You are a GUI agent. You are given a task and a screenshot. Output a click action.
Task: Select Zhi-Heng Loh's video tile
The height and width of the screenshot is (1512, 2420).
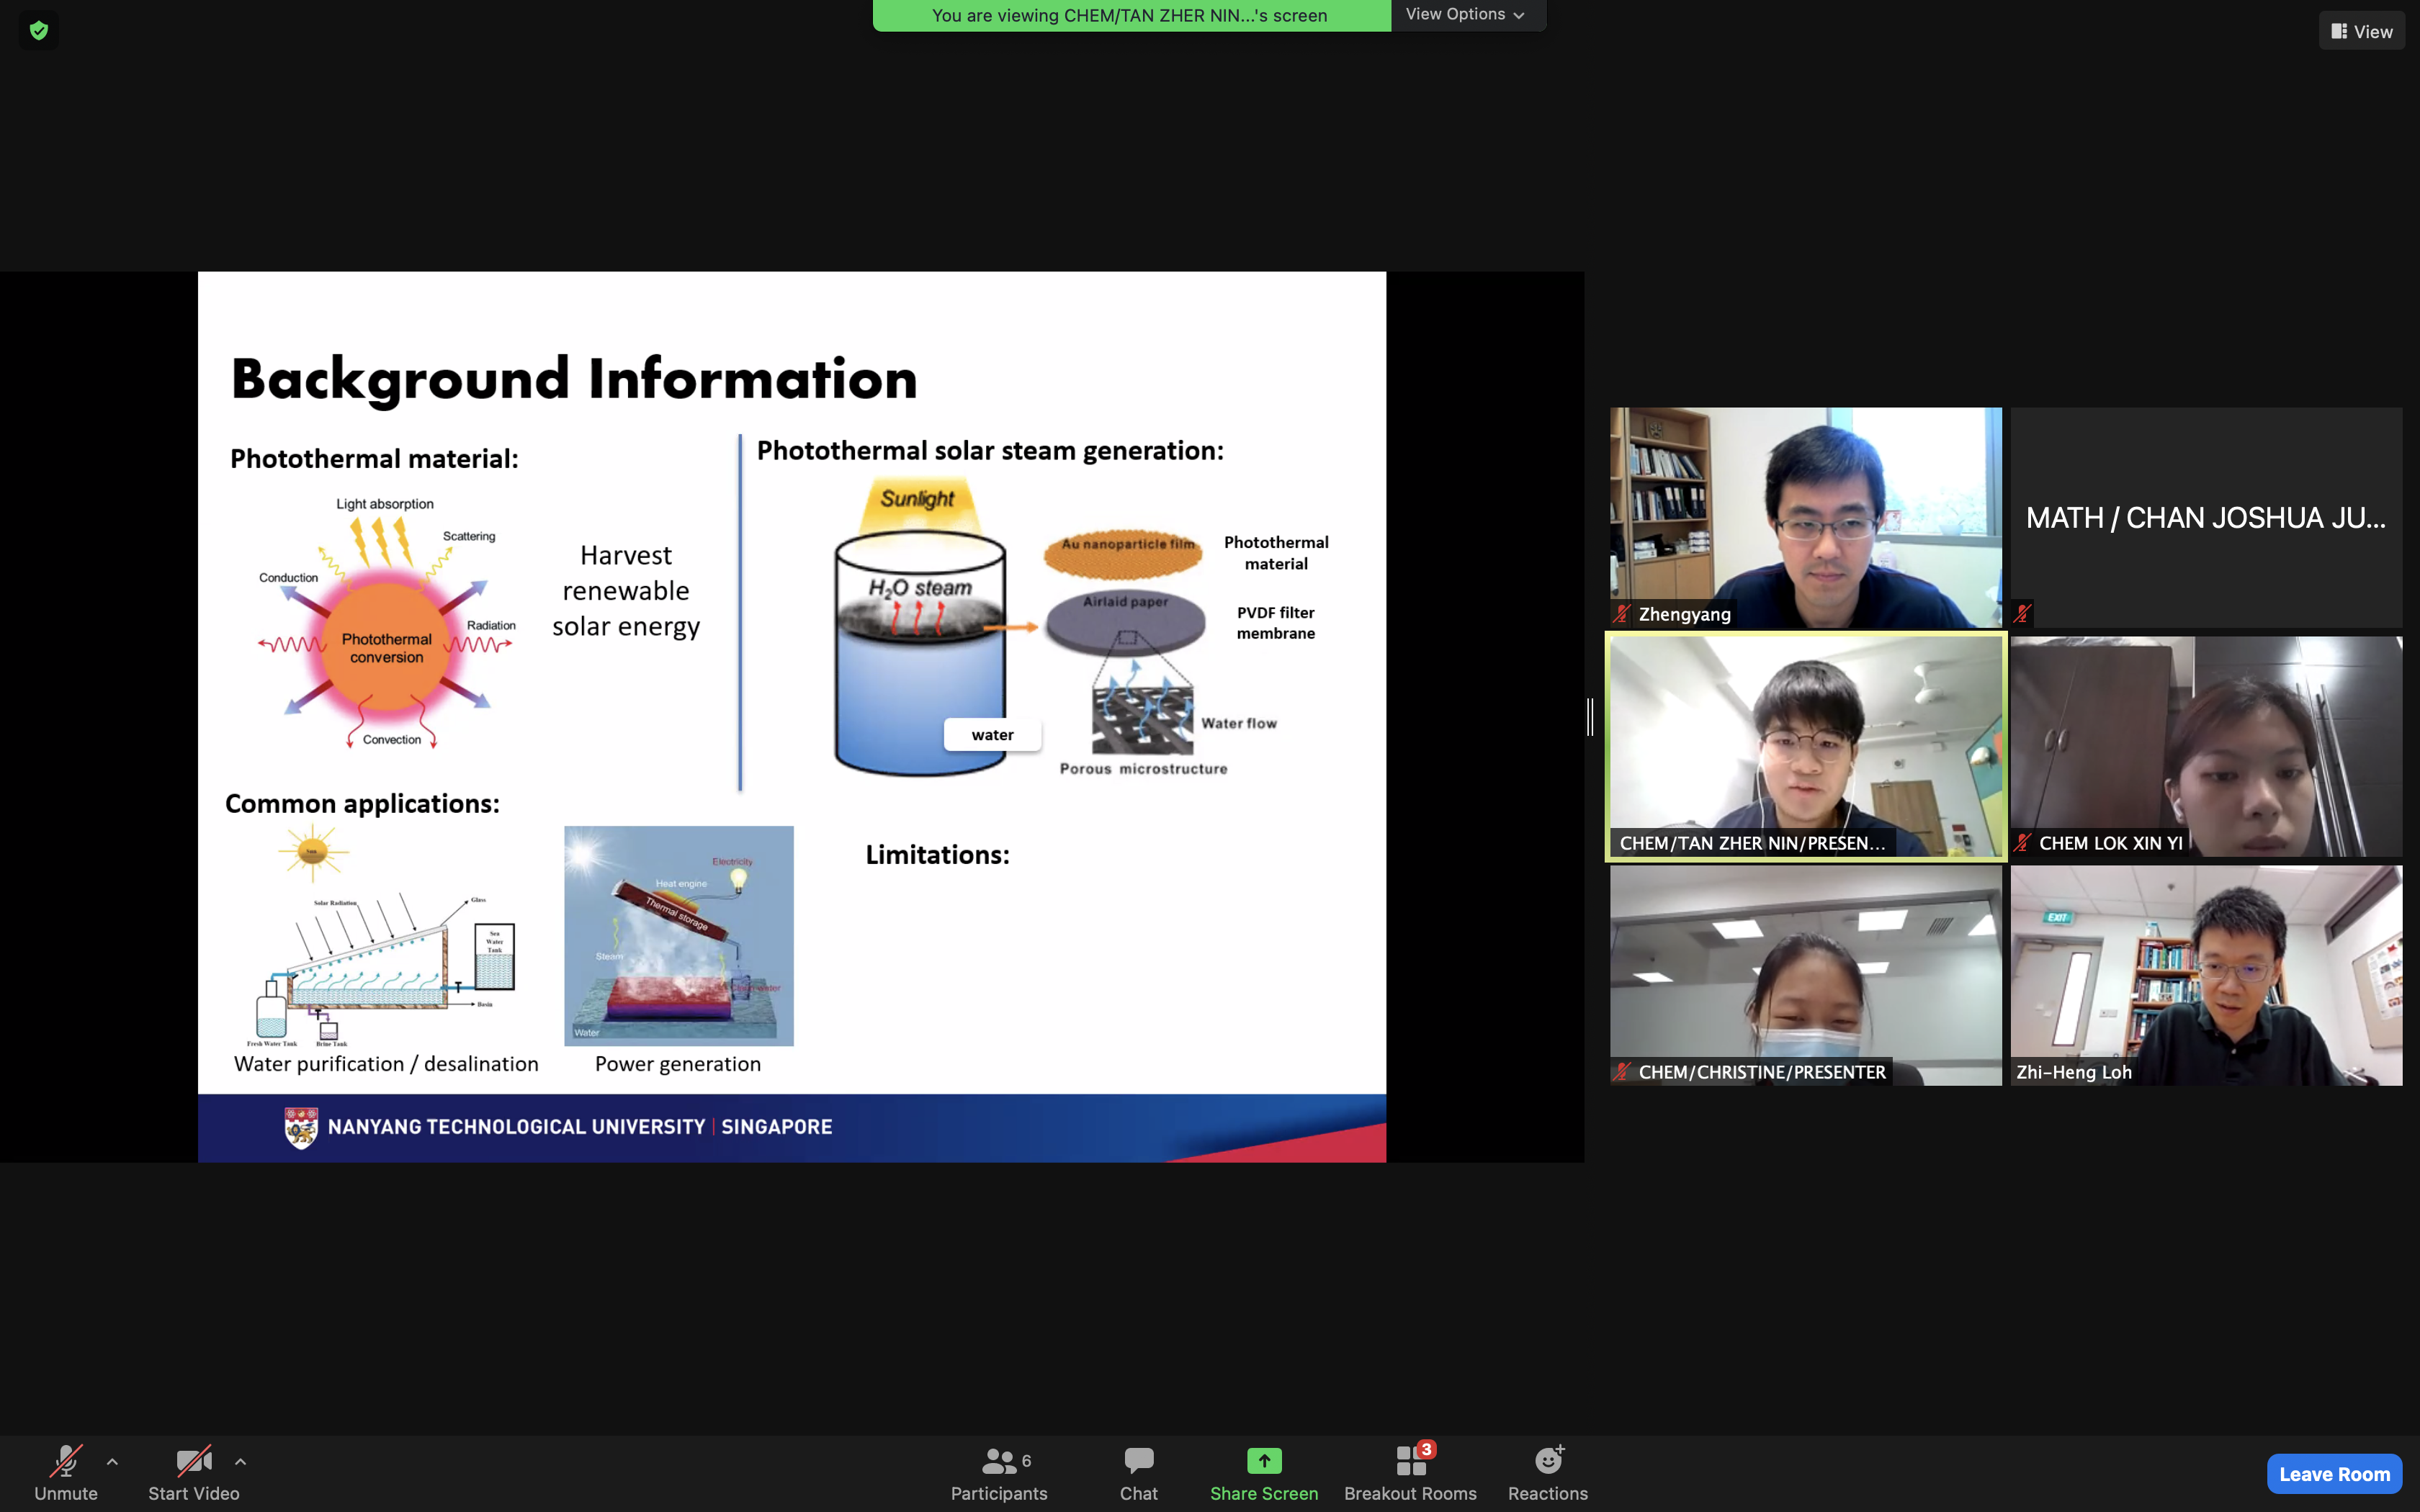pyautogui.click(x=2206, y=975)
